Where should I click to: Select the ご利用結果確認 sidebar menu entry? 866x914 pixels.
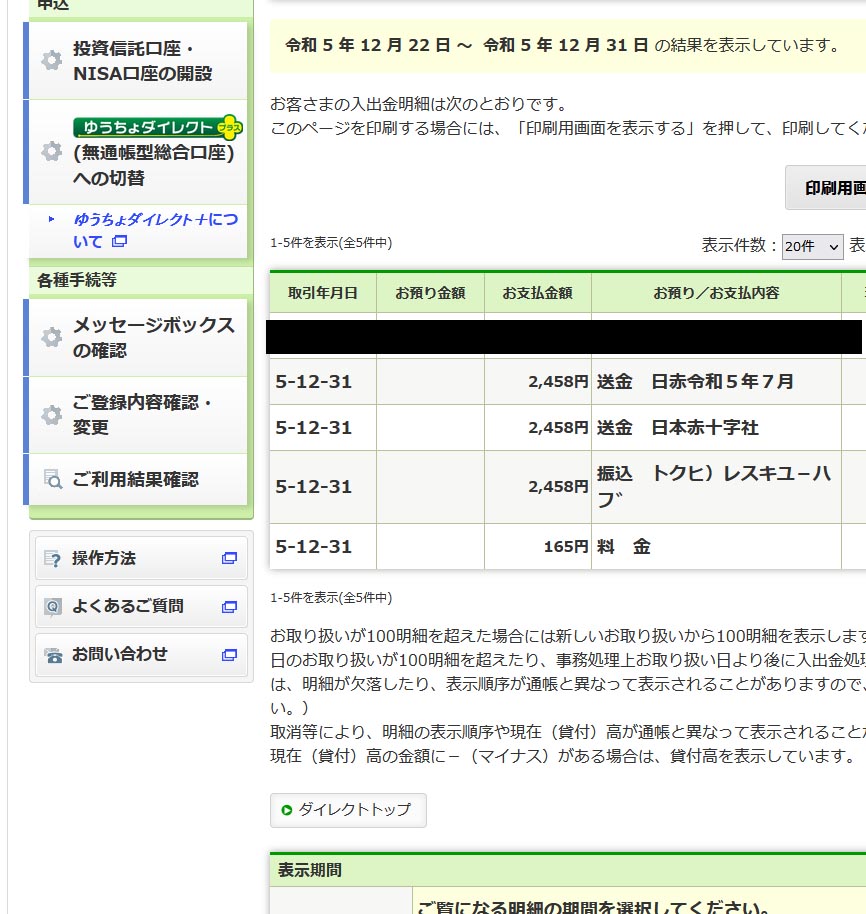coord(135,480)
